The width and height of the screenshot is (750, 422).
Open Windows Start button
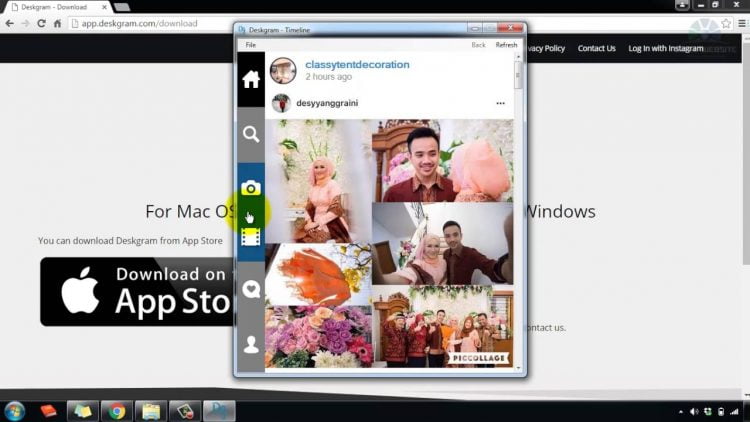tap(14, 411)
